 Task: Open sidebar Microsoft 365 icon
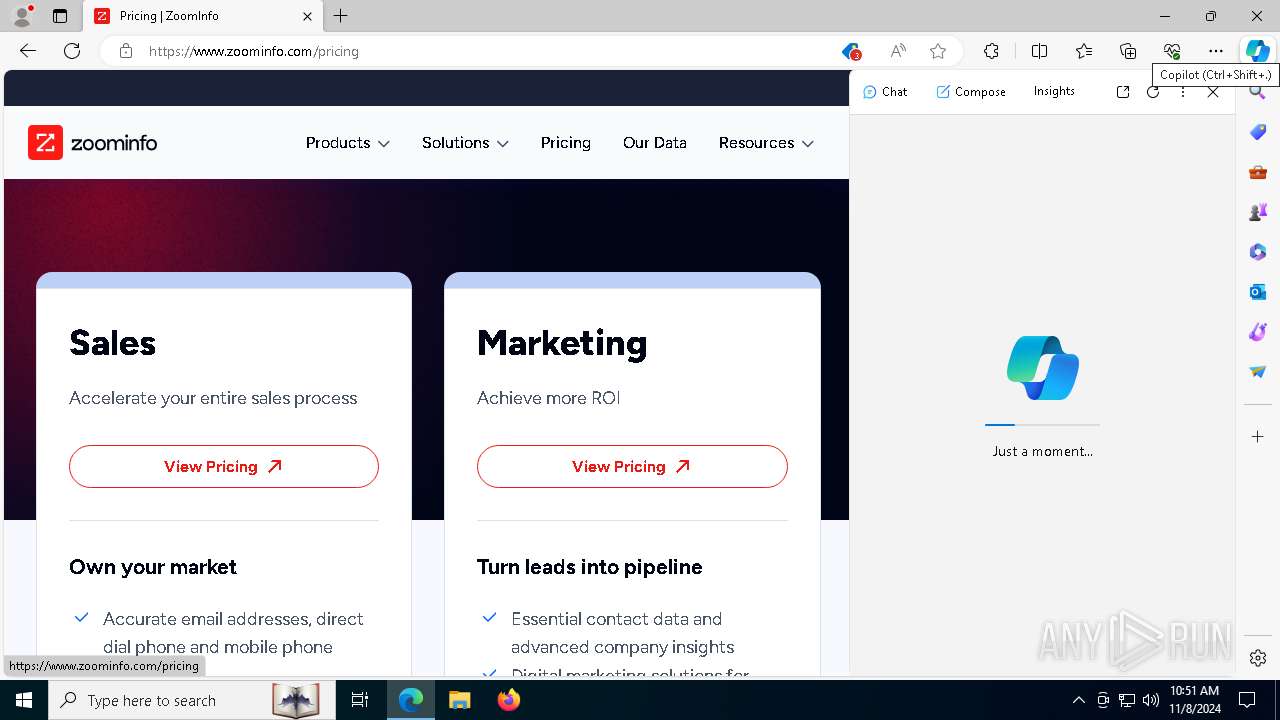coord(1258,252)
